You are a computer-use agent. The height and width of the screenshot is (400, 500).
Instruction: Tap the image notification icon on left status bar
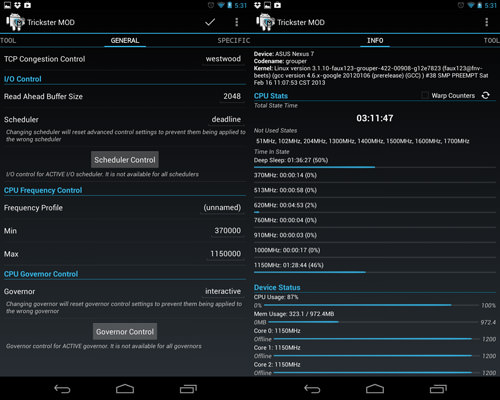coord(7,5)
